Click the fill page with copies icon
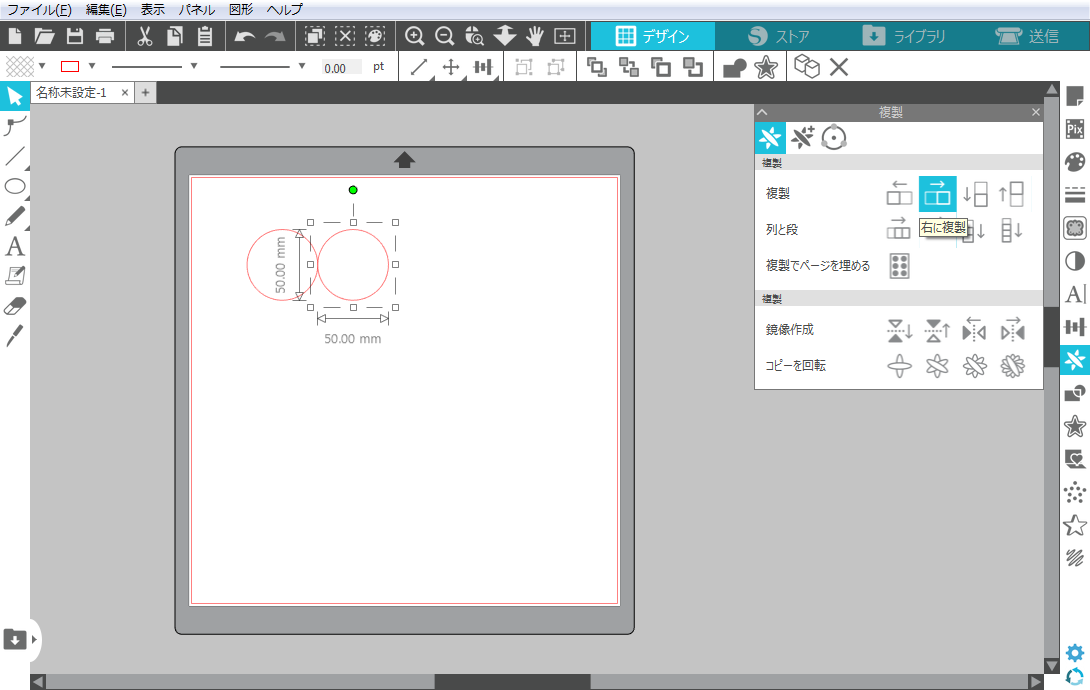Image resolution: width=1090 pixels, height=690 pixels. point(899,265)
